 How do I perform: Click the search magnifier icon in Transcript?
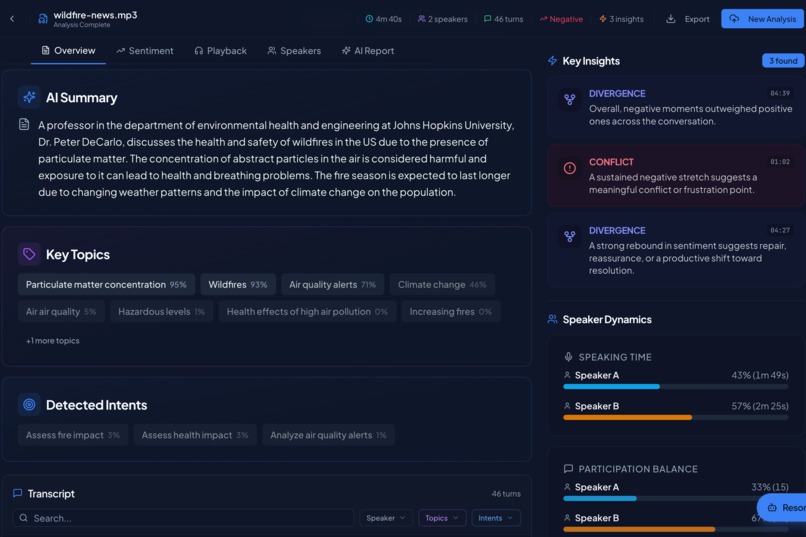pyautogui.click(x=24, y=518)
